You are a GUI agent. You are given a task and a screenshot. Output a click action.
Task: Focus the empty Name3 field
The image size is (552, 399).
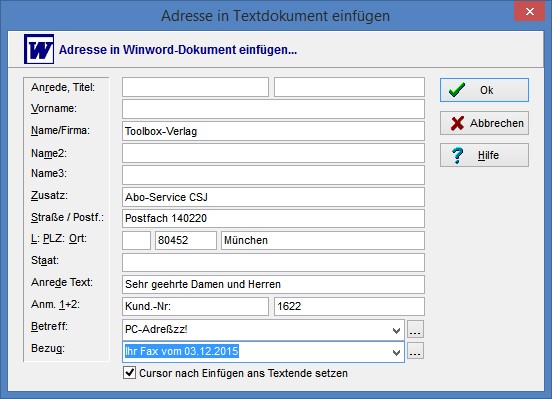pos(273,175)
